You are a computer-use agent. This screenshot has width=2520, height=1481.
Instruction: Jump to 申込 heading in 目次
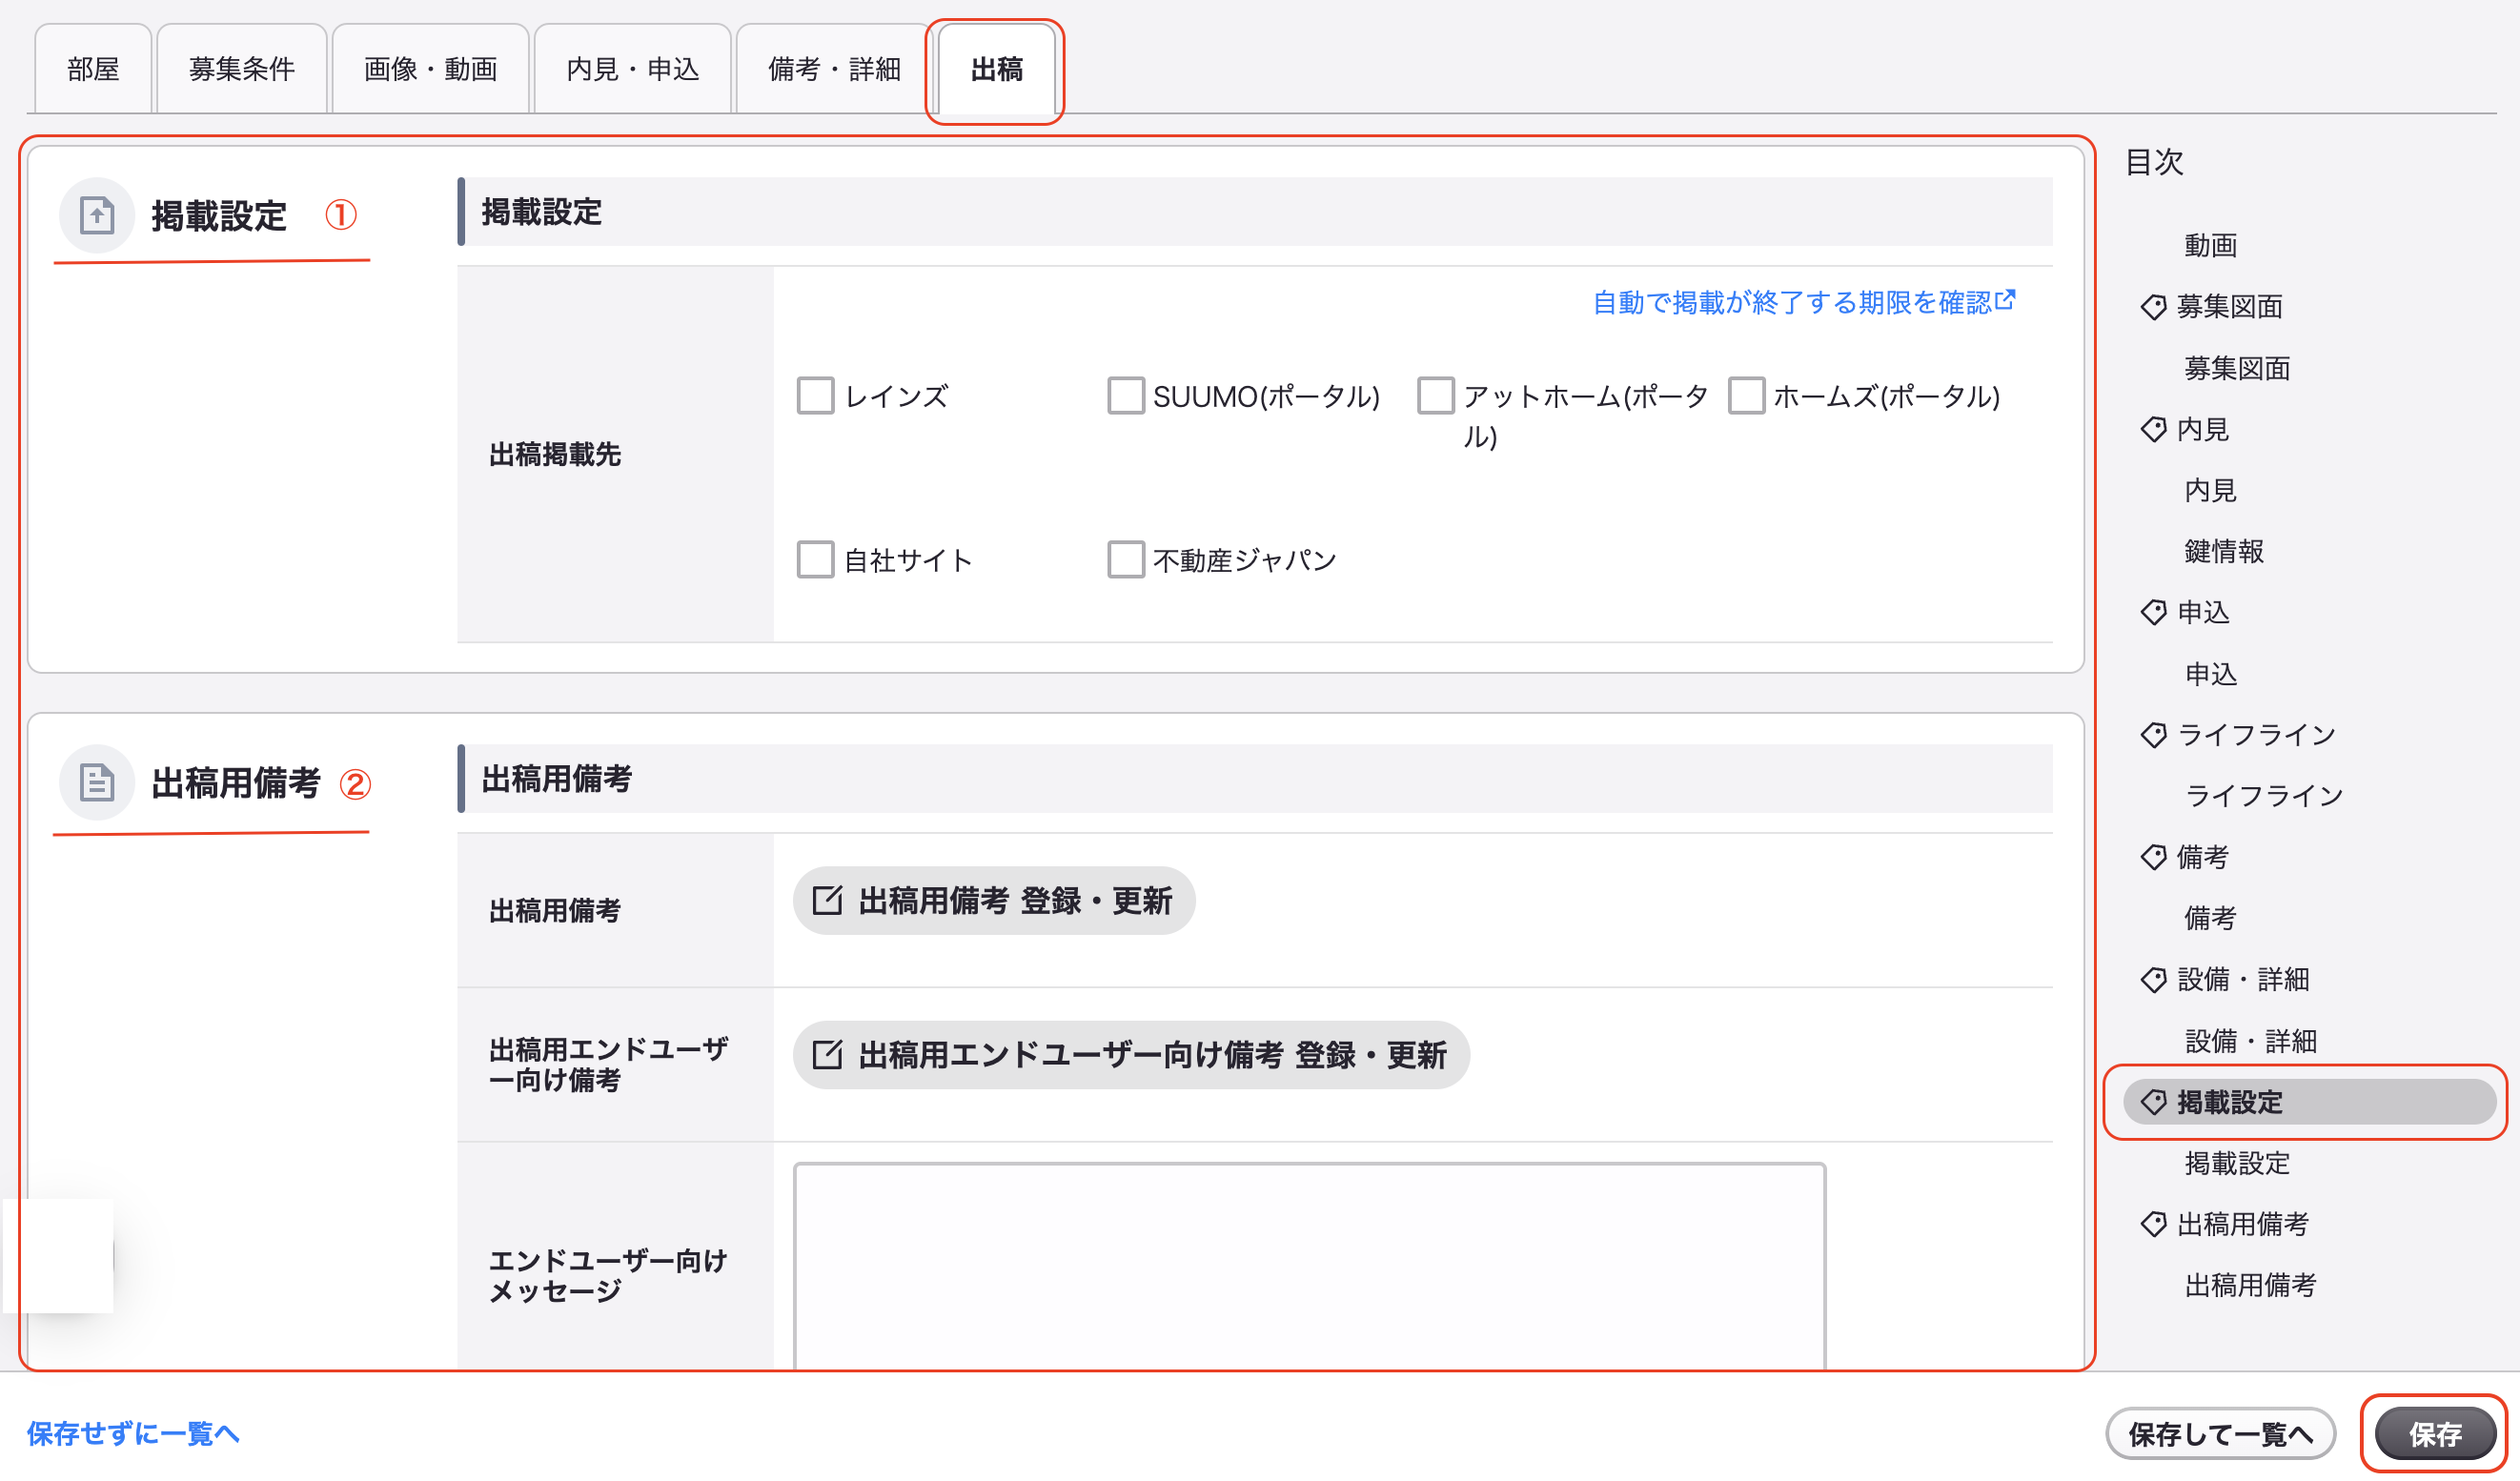[x=2203, y=612]
